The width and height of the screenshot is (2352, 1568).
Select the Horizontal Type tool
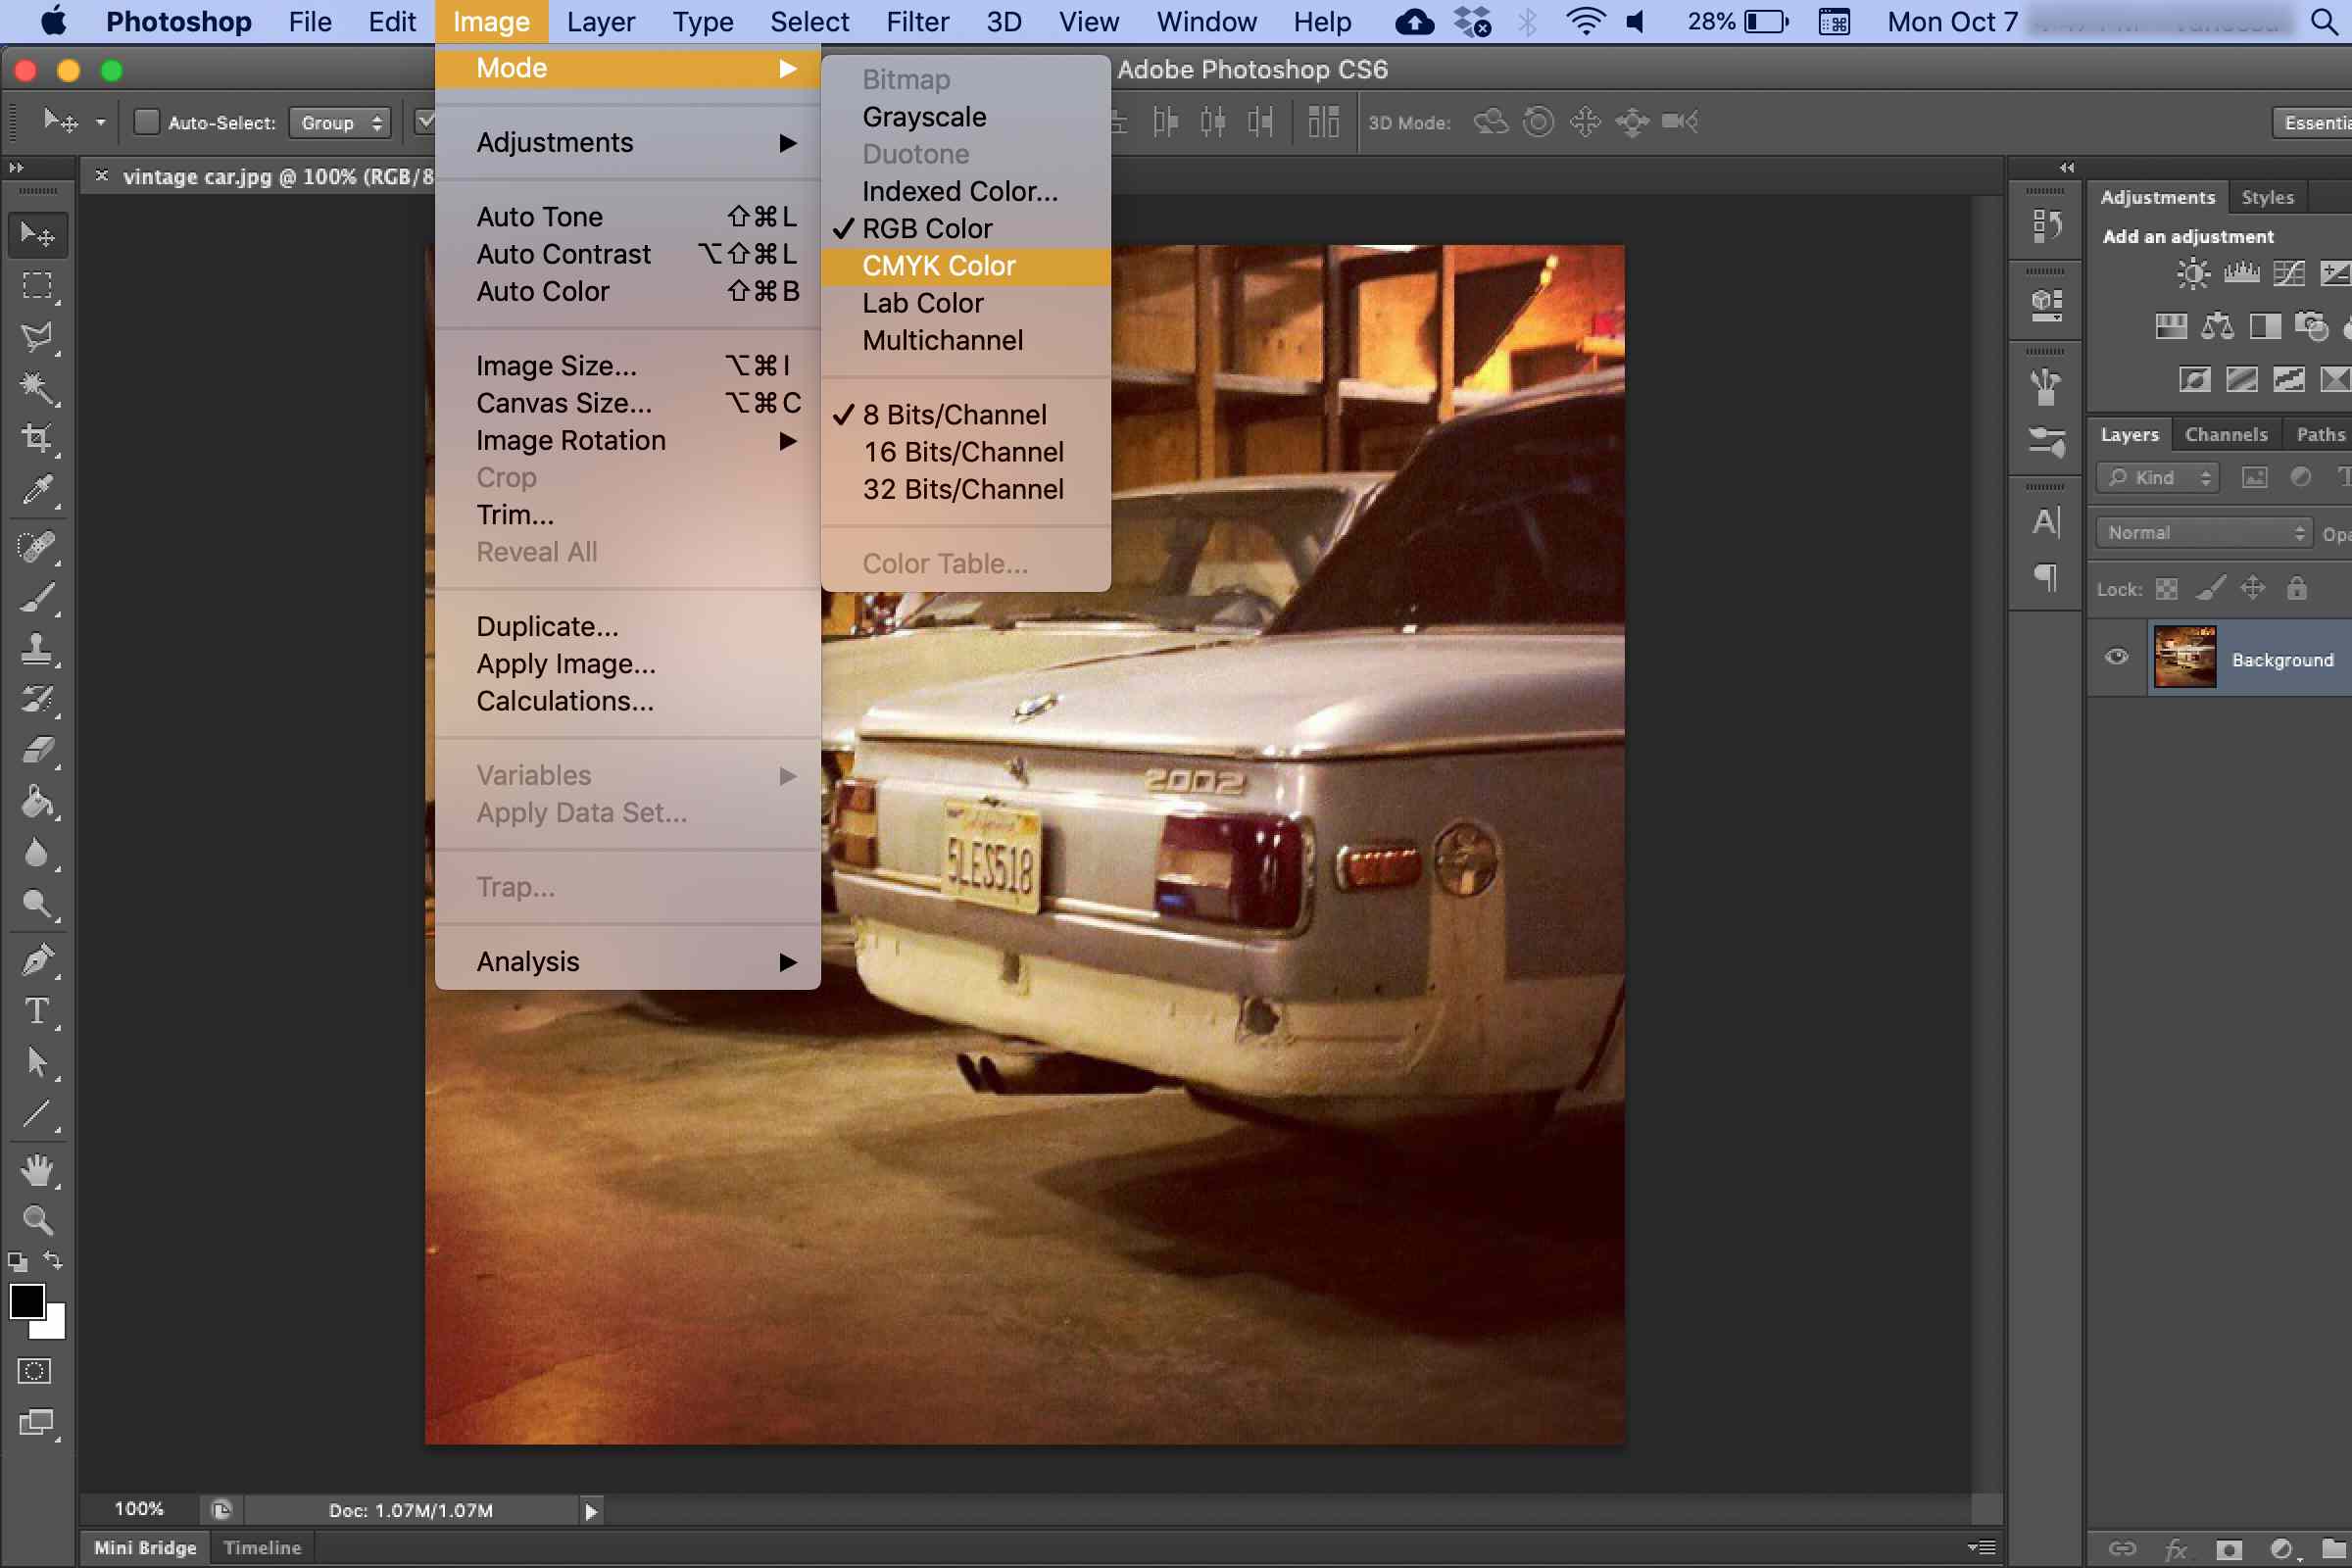[38, 1011]
